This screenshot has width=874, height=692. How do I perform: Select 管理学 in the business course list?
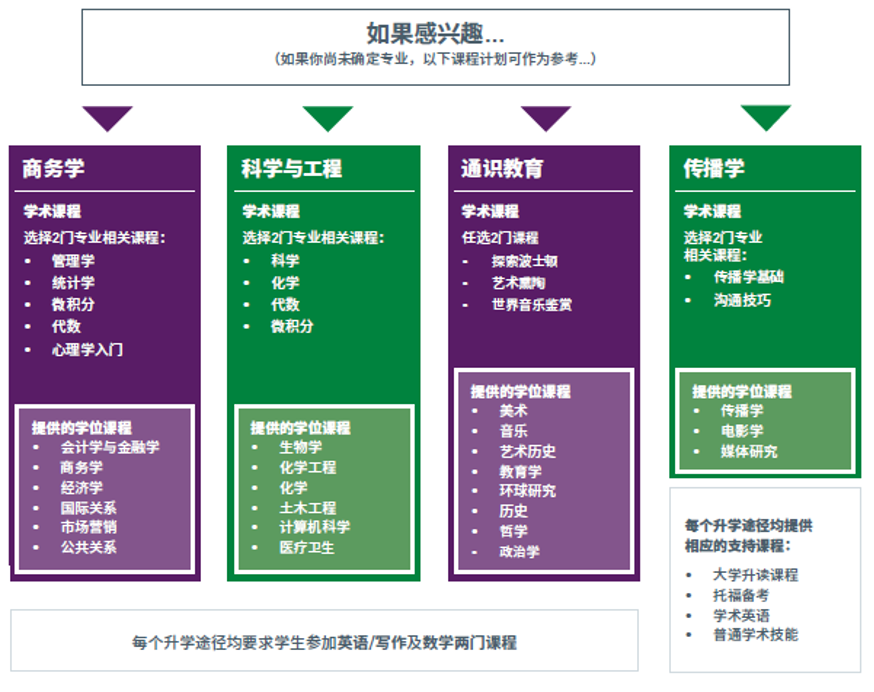73,261
